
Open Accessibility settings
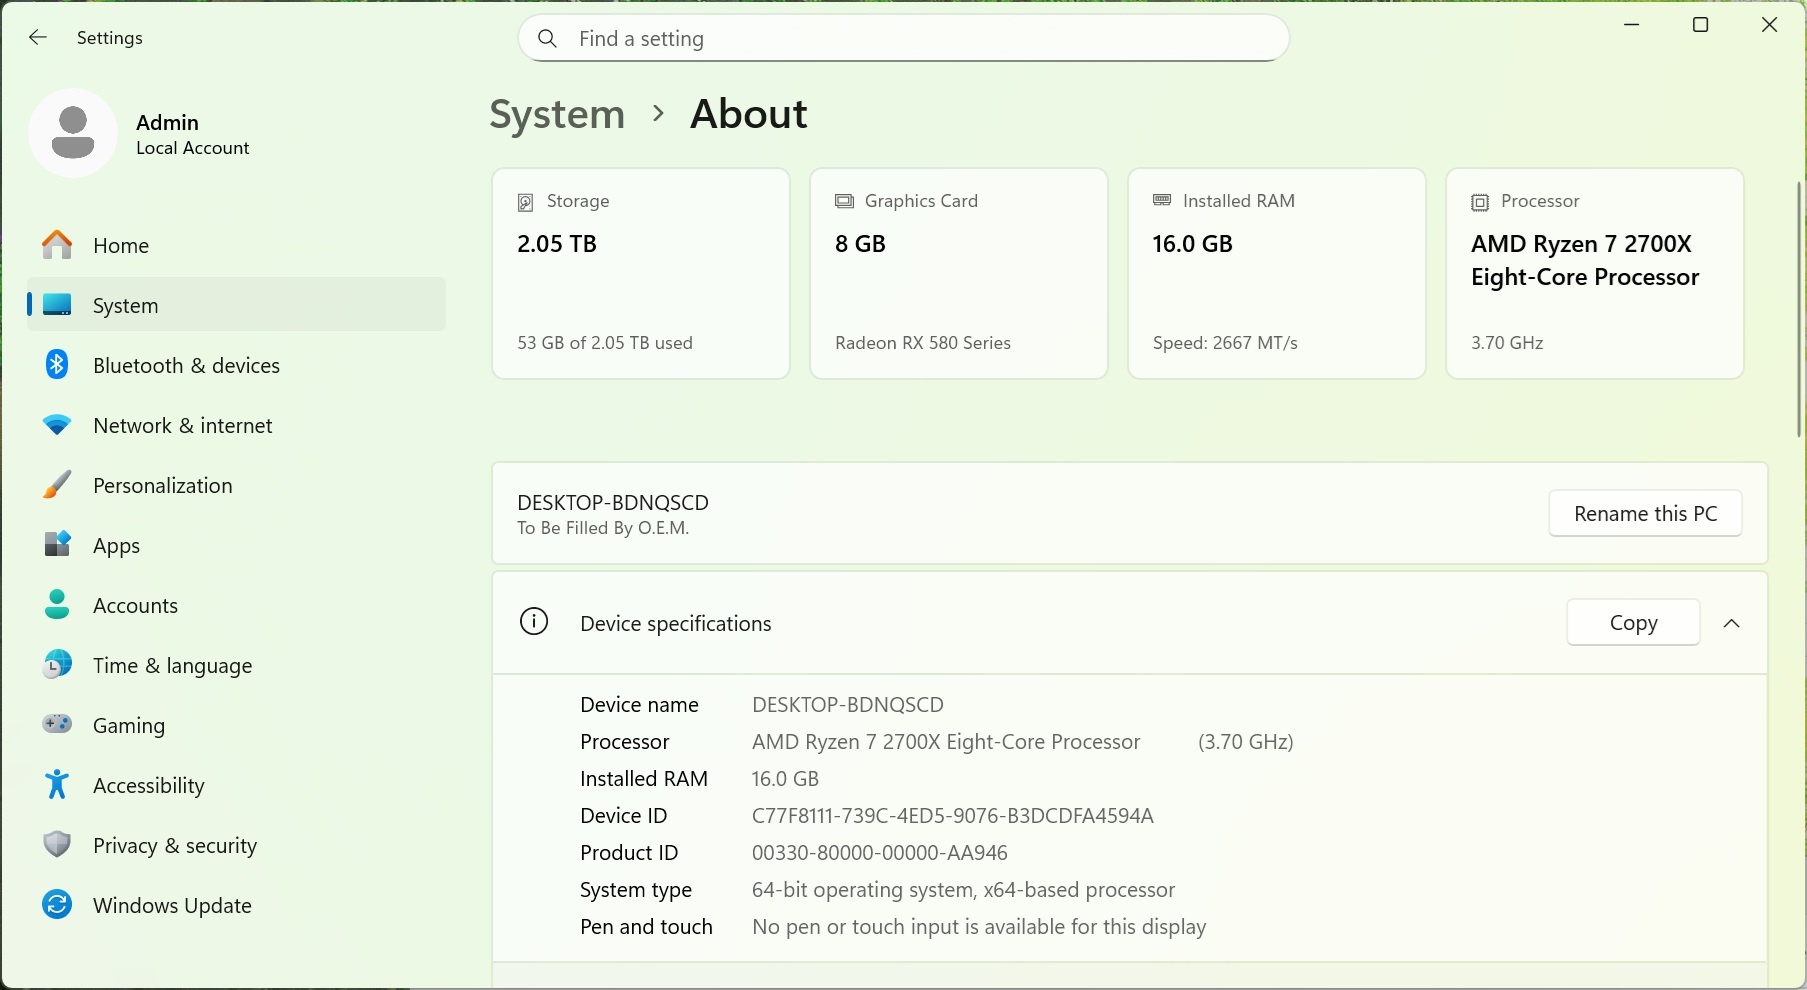(x=236, y=785)
